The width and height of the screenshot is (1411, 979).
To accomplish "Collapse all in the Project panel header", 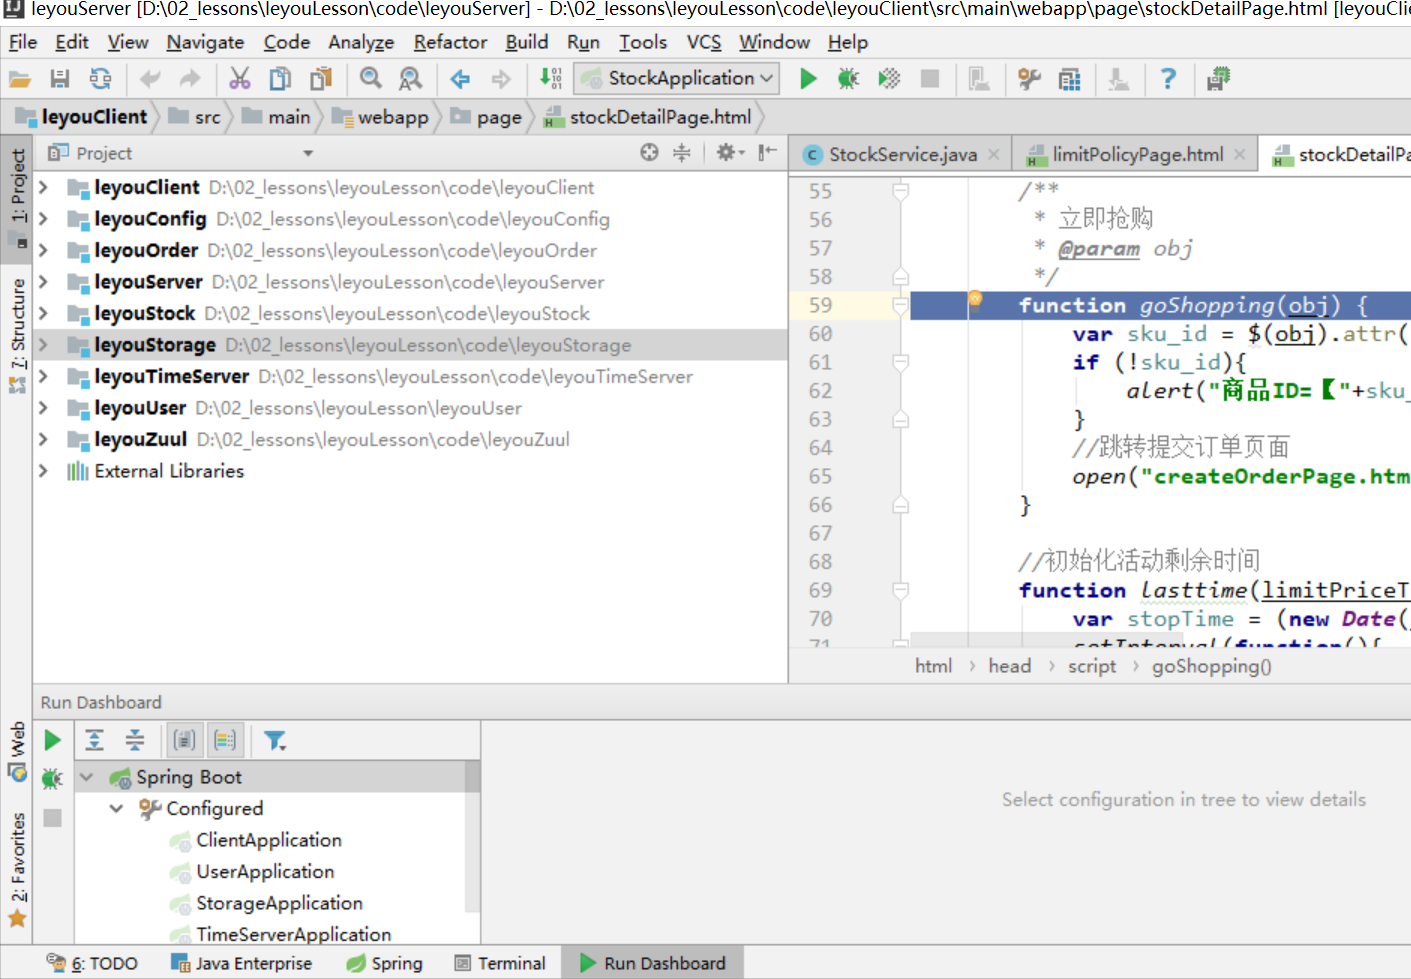I will pyautogui.click(x=682, y=152).
